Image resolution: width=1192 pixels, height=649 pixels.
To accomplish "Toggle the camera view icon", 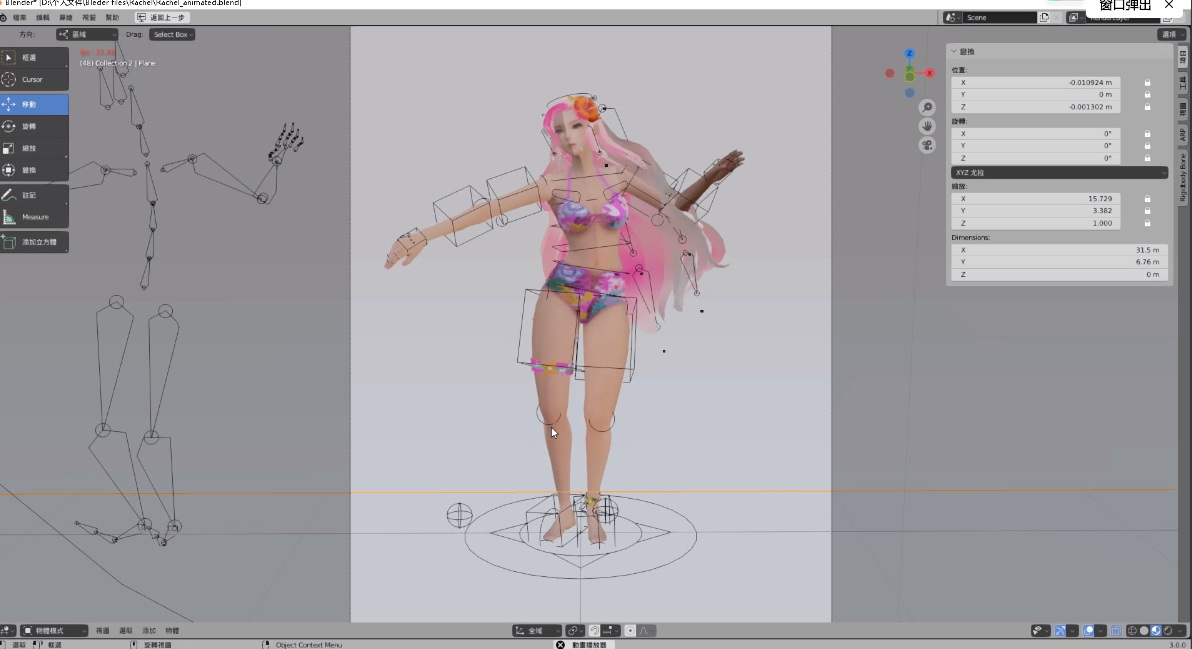I will (x=927, y=145).
